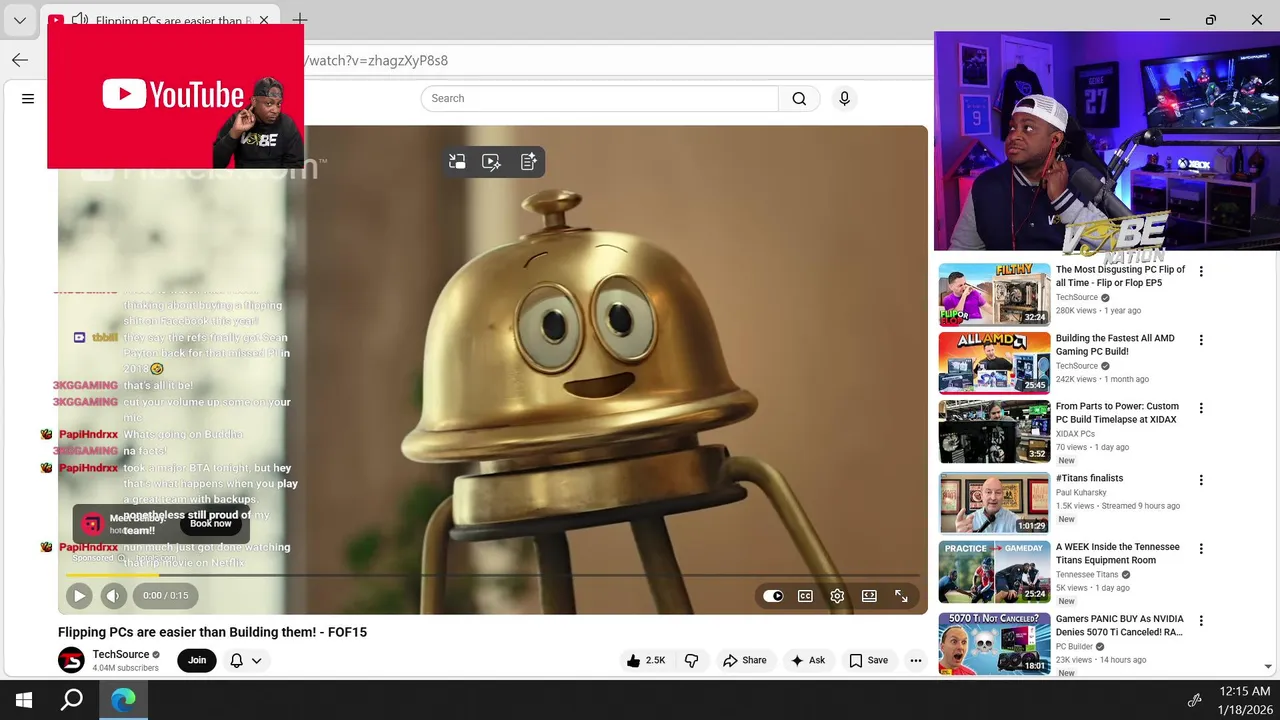Open options for The Most Disgusting PC Flip
This screenshot has height=720, width=1280.
pyautogui.click(x=1201, y=271)
